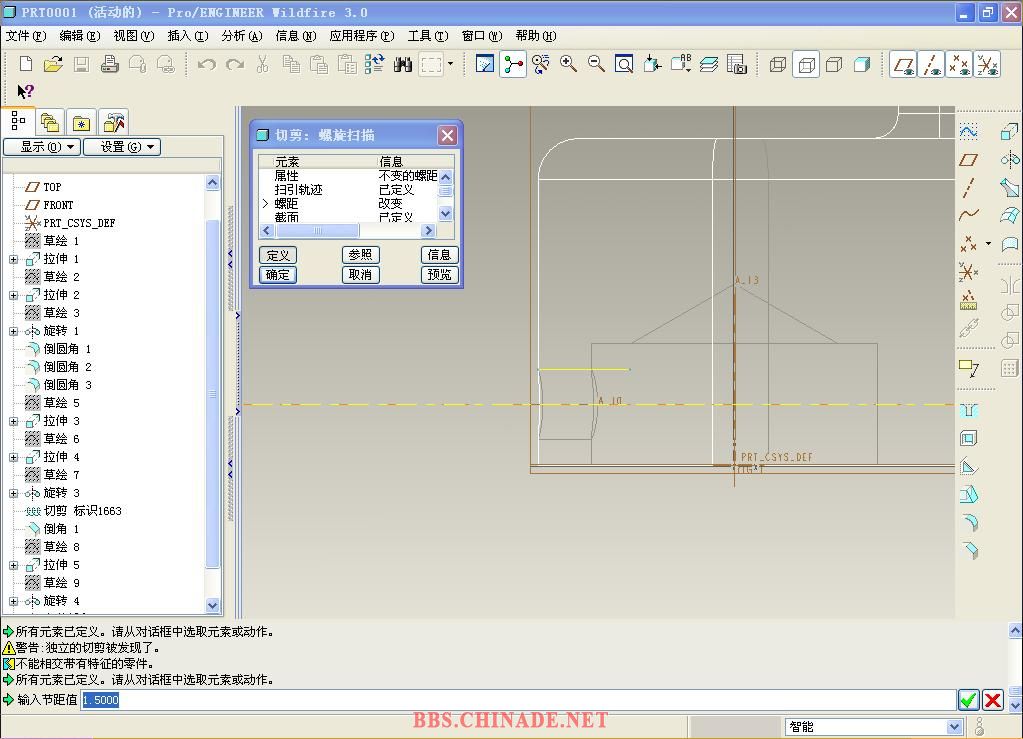Select the Draft tool icon
1023x739 pixels.
pos(969,467)
